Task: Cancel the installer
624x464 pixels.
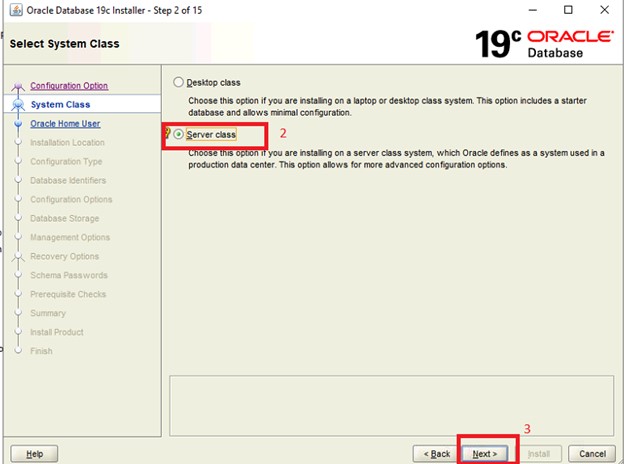Action: tap(591, 453)
